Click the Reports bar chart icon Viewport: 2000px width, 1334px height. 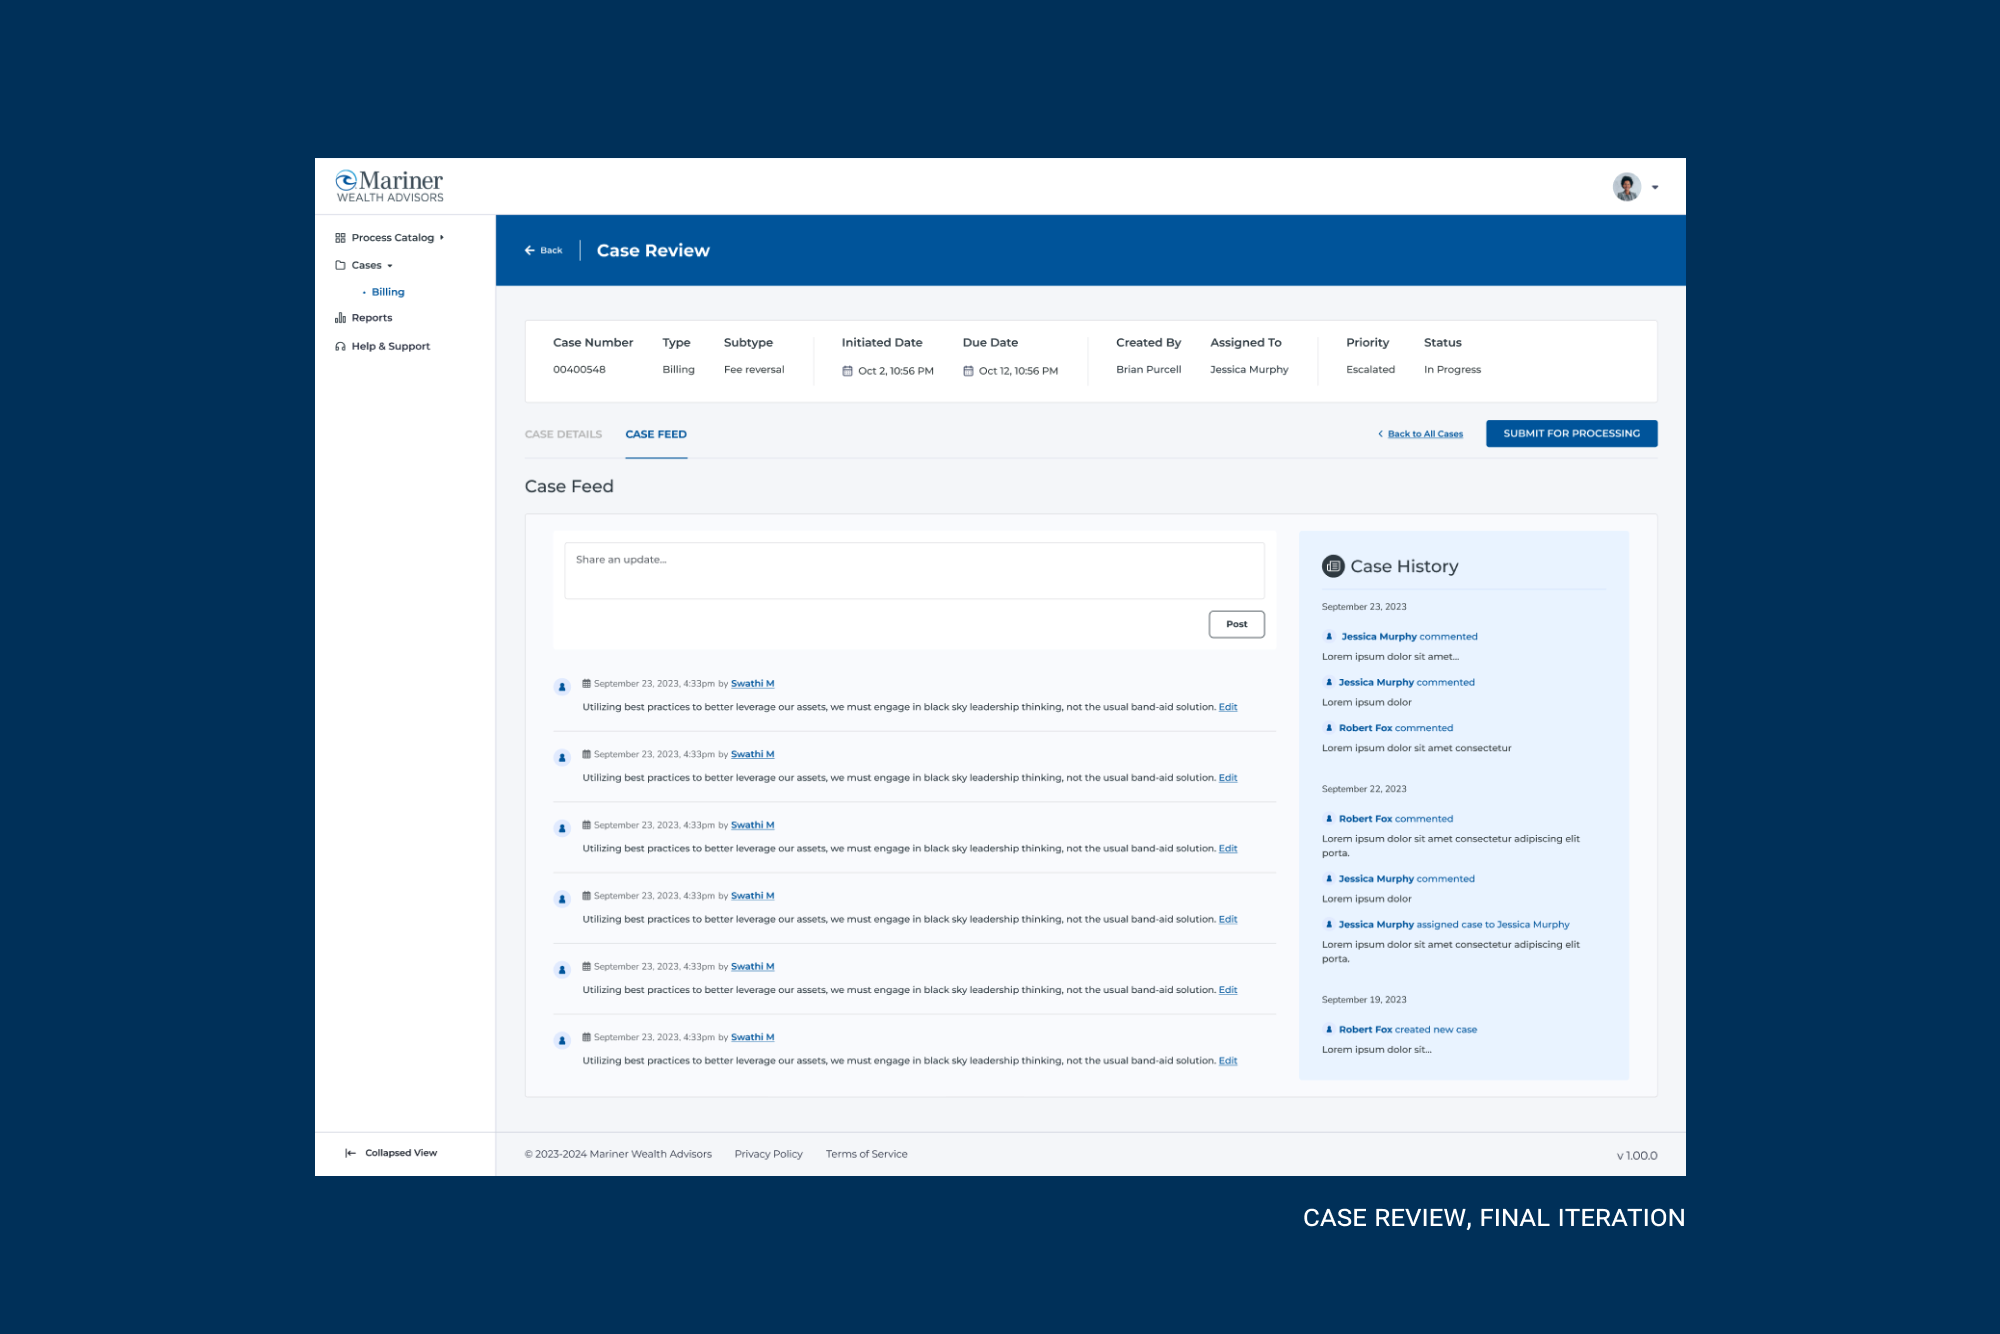point(340,318)
